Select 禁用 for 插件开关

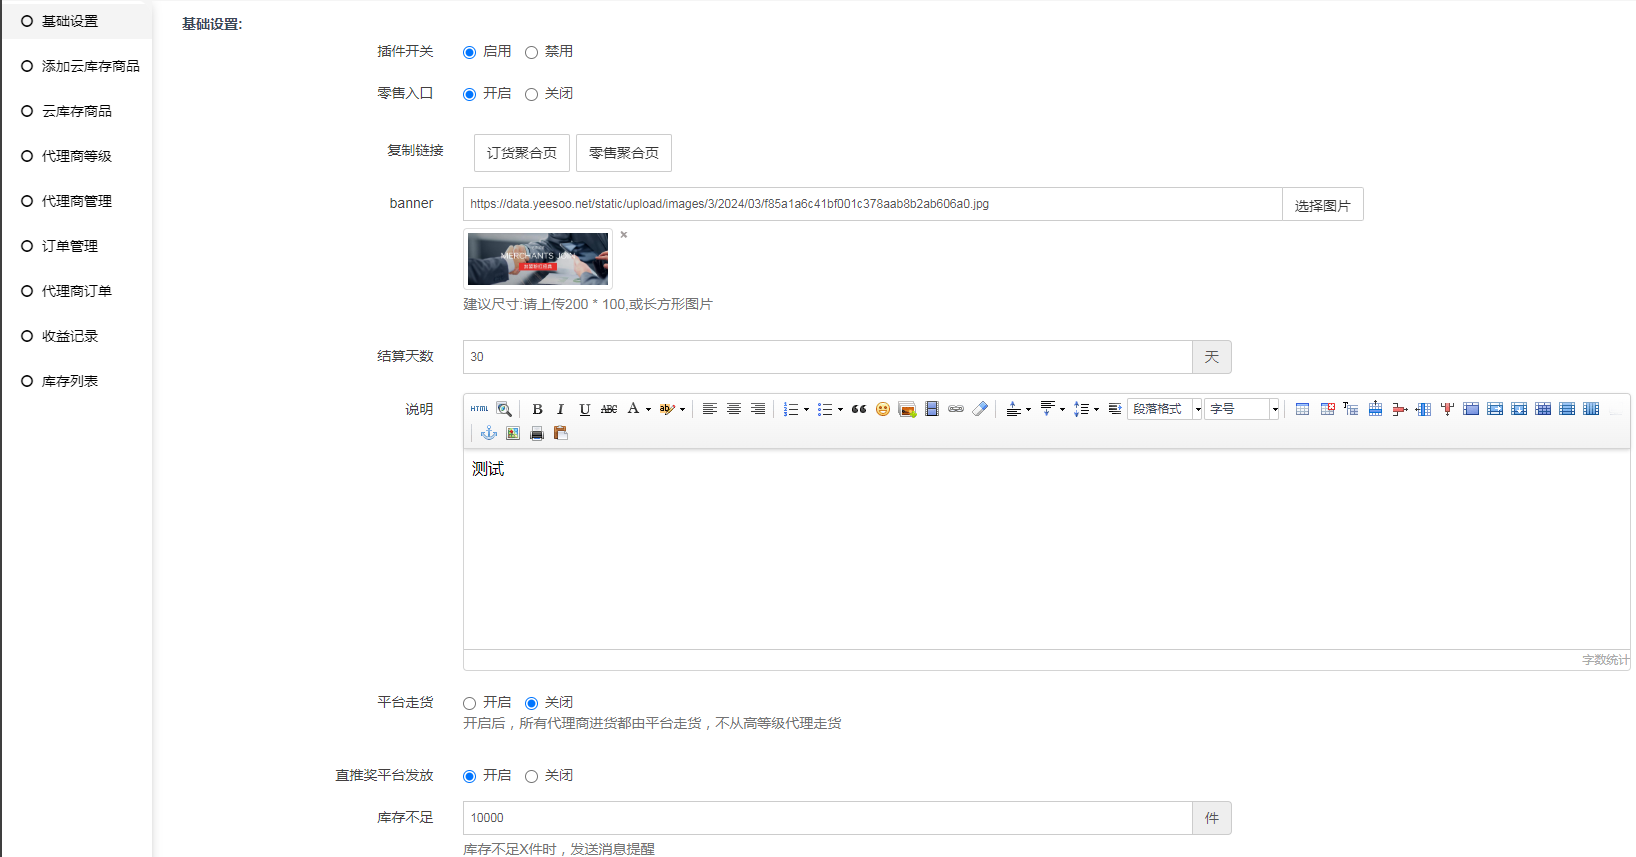click(x=531, y=52)
